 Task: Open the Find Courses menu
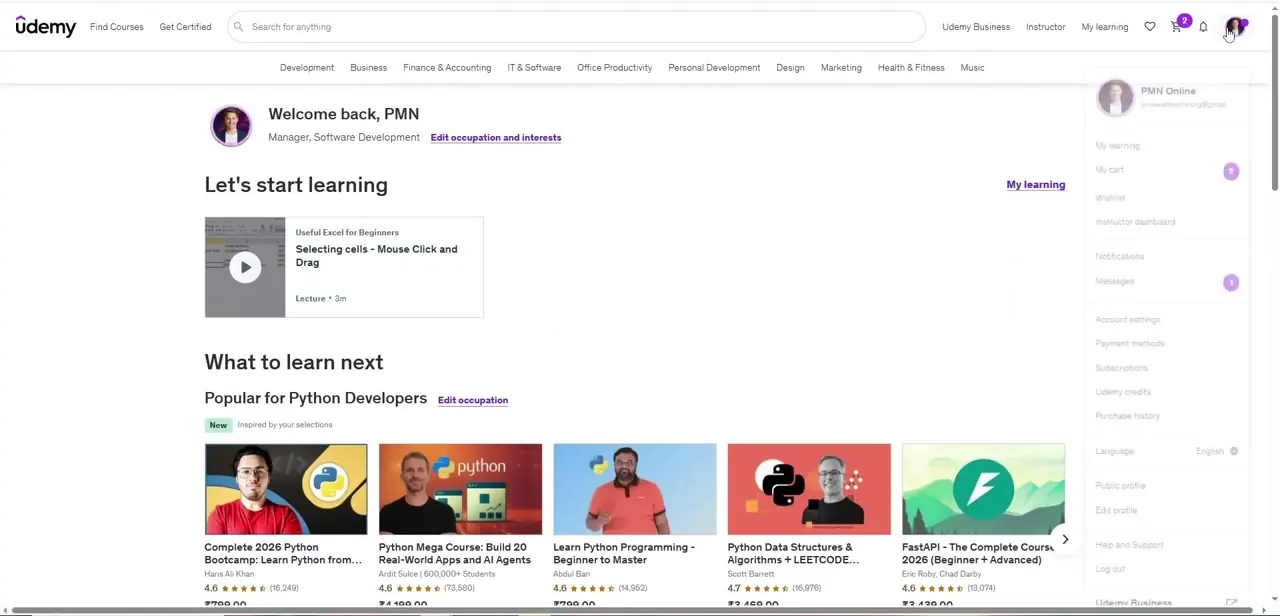click(117, 27)
